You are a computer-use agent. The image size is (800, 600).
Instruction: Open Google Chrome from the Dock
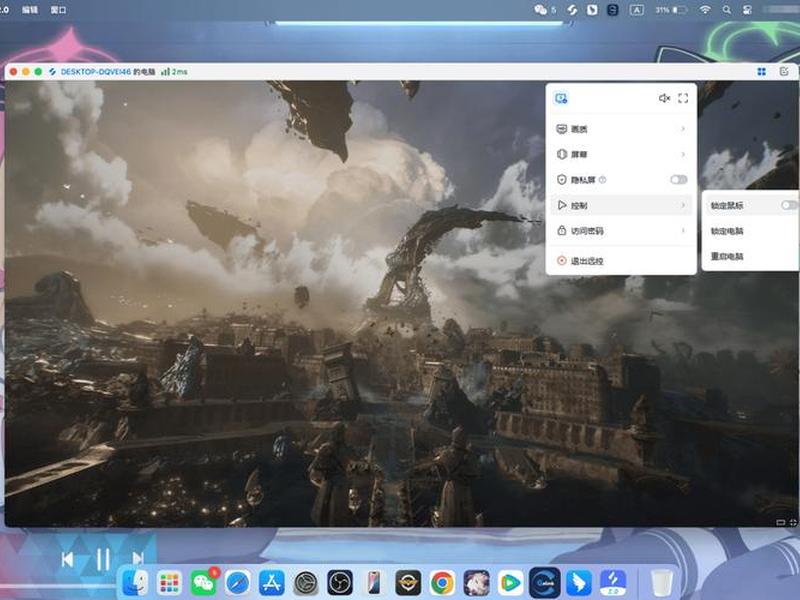click(442, 583)
